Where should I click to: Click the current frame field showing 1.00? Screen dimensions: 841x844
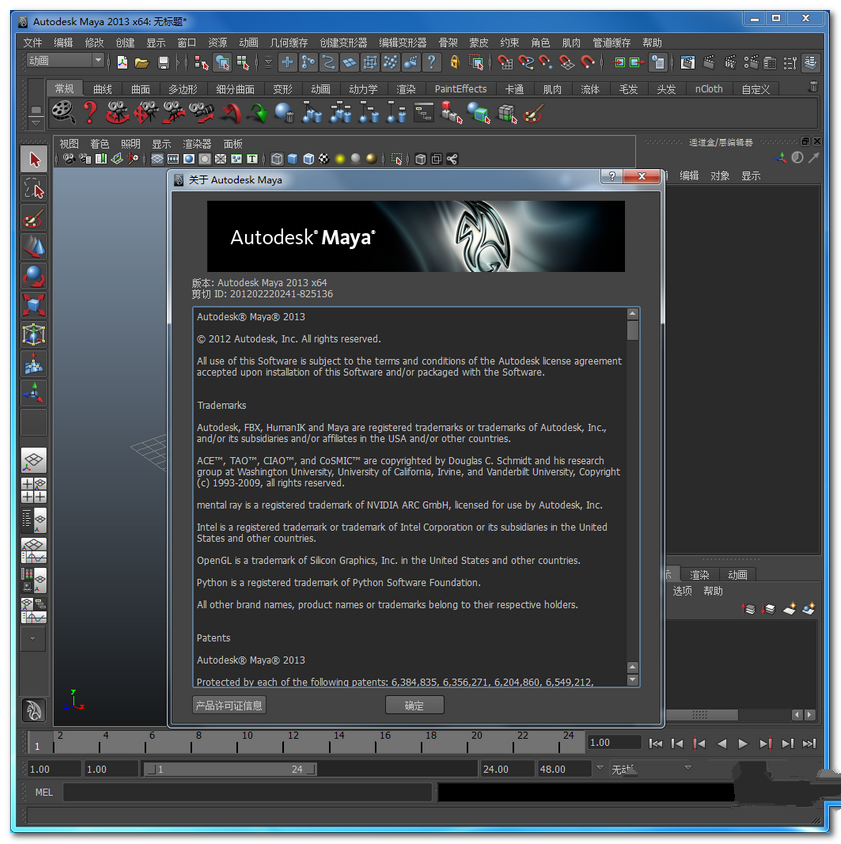[x=614, y=742]
